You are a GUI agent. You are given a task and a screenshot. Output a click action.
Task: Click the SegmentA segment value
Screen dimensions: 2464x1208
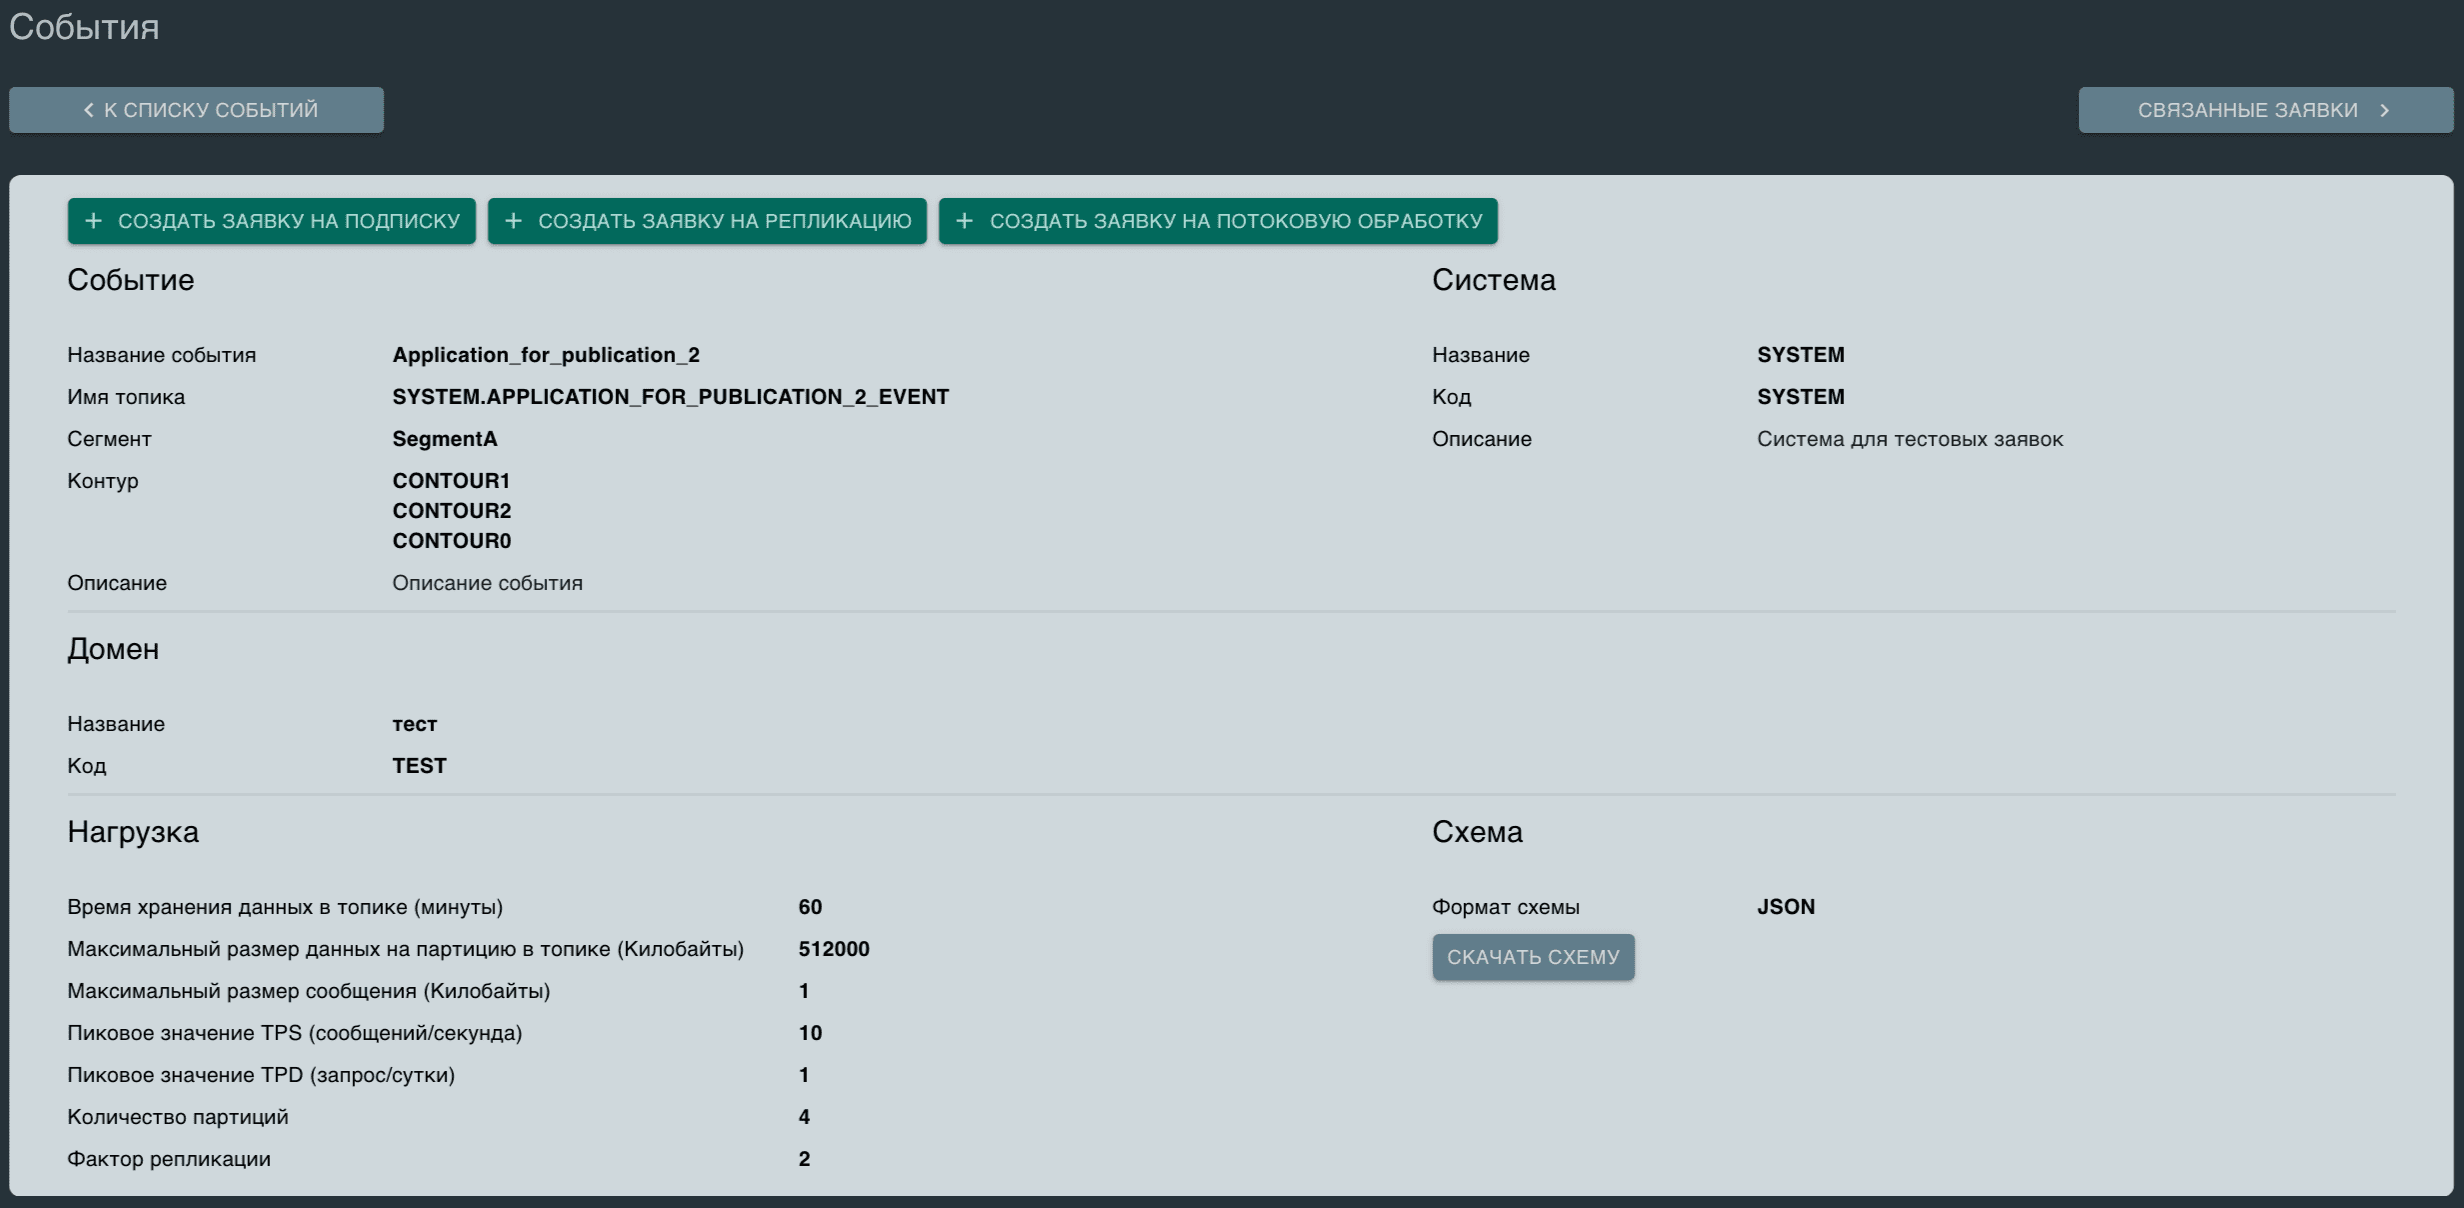click(444, 439)
